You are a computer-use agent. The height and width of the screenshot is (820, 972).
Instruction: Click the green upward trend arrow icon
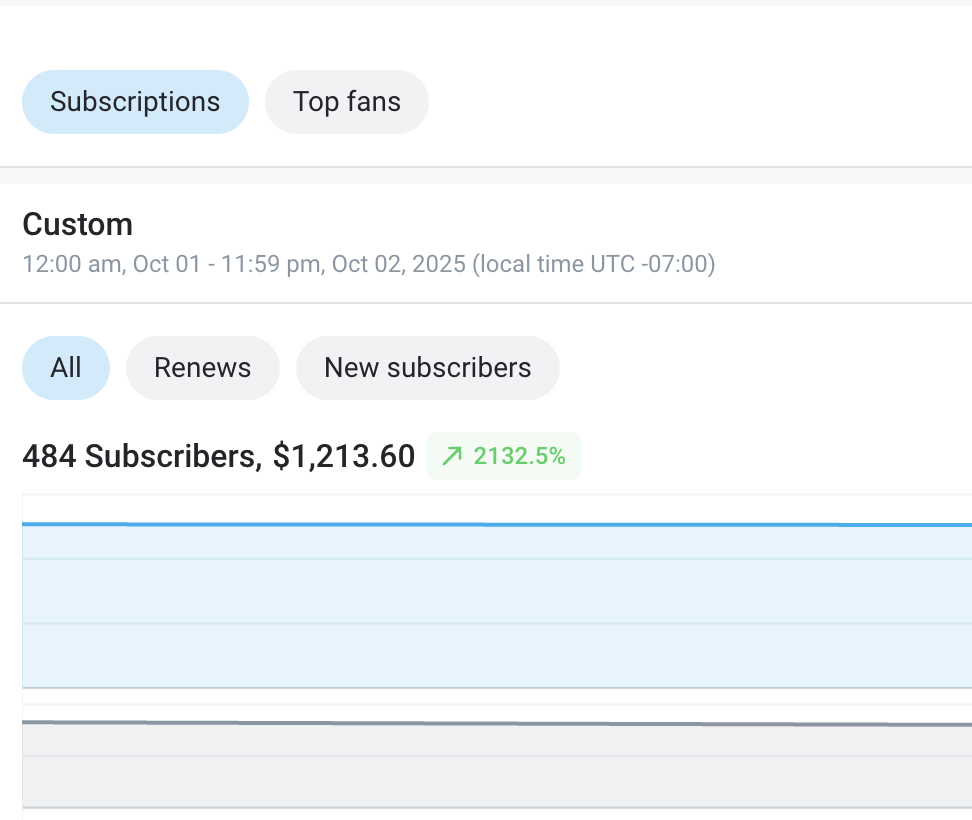point(451,455)
